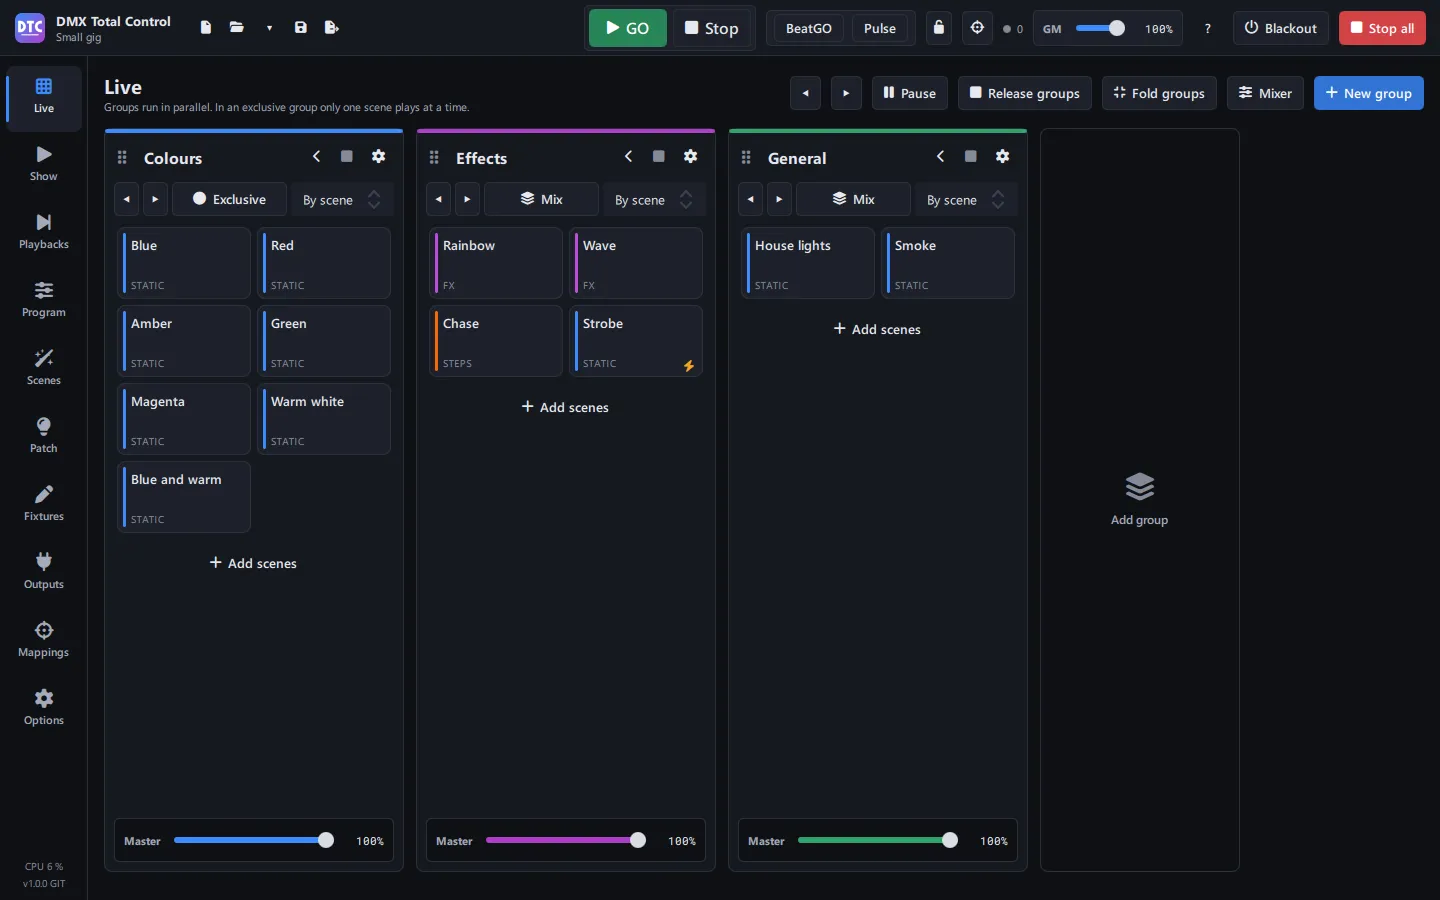This screenshot has width=1440, height=900.
Task: Click the open folder icon
Action: [237, 28]
